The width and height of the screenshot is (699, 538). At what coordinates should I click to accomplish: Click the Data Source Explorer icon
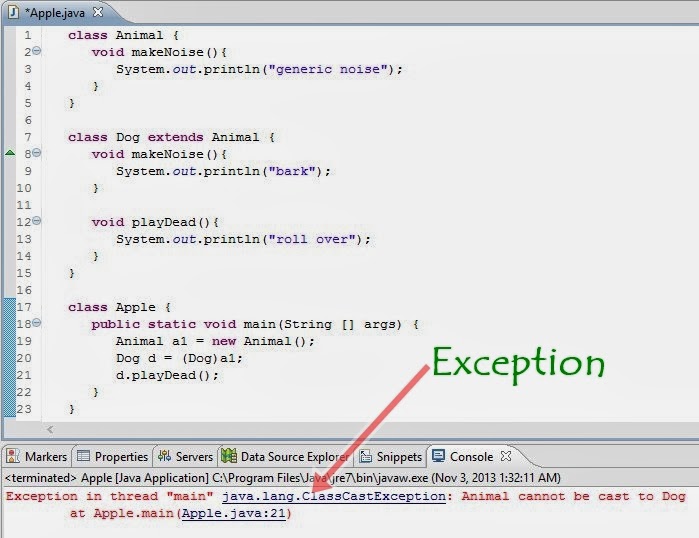click(x=229, y=456)
